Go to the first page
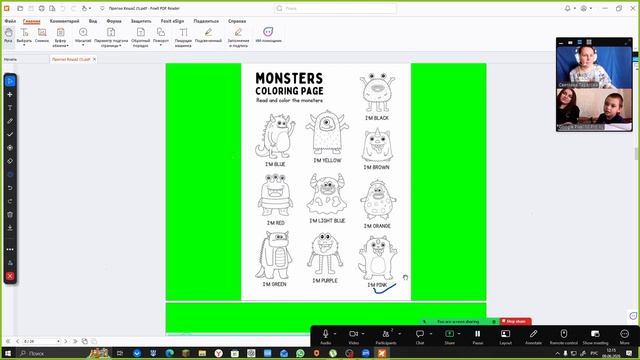Screen dimensions: 640x360 tap(8, 341)
